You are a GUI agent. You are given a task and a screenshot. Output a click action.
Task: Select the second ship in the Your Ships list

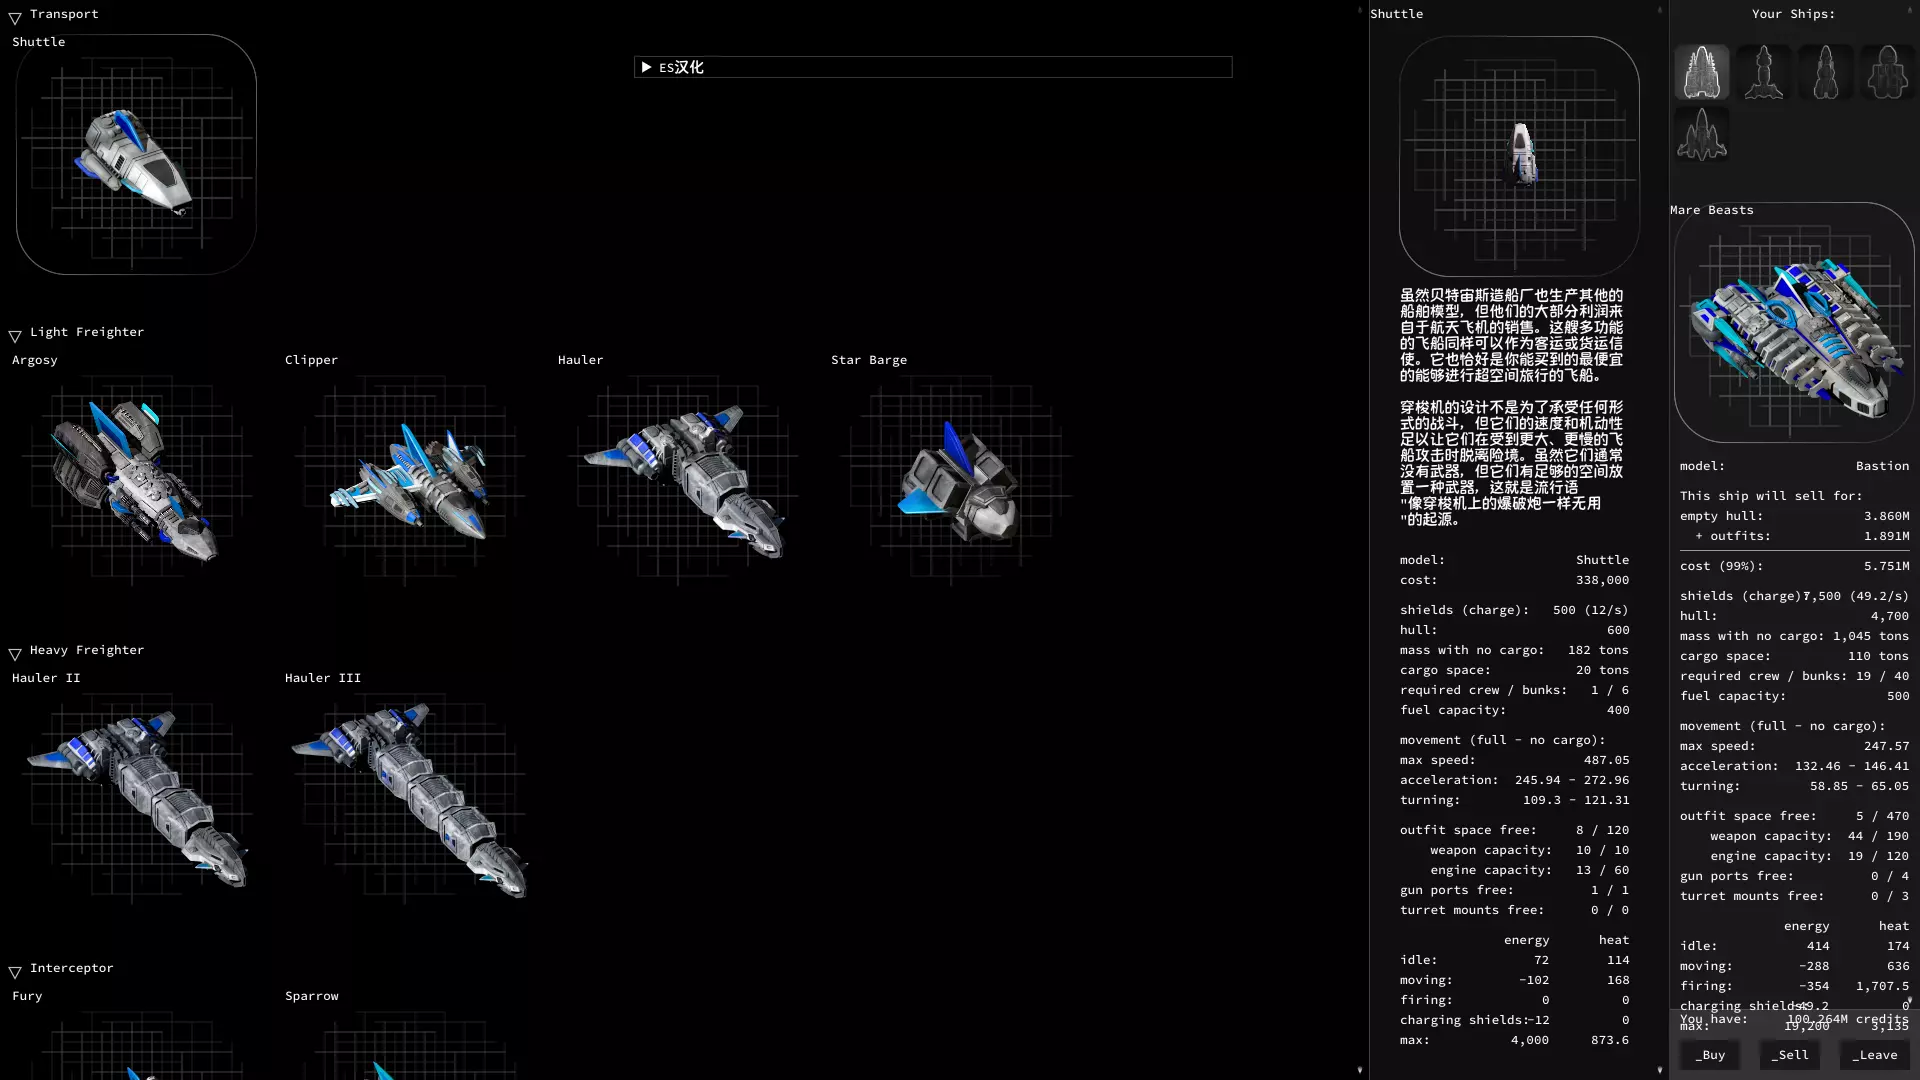pos(1763,72)
